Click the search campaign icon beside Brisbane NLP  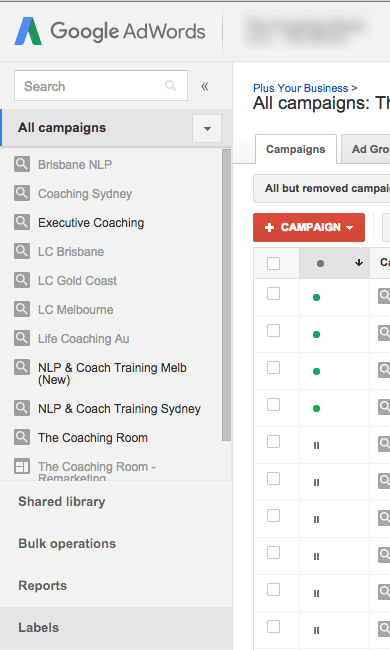(22, 164)
